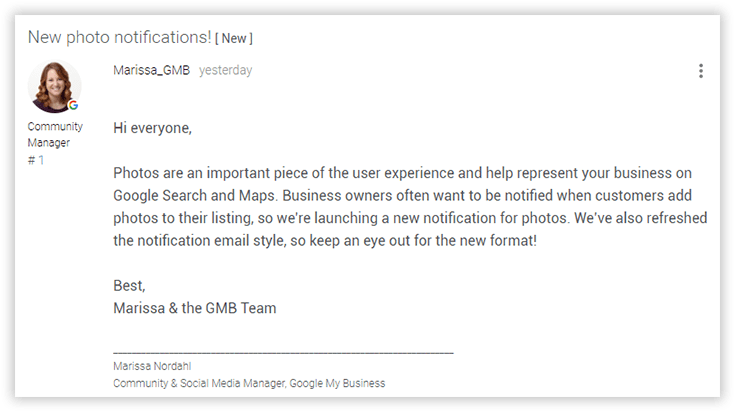This screenshot has width=735, height=412.
Task: Open the 'New photo notifications!' thread title
Action: click(120, 37)
